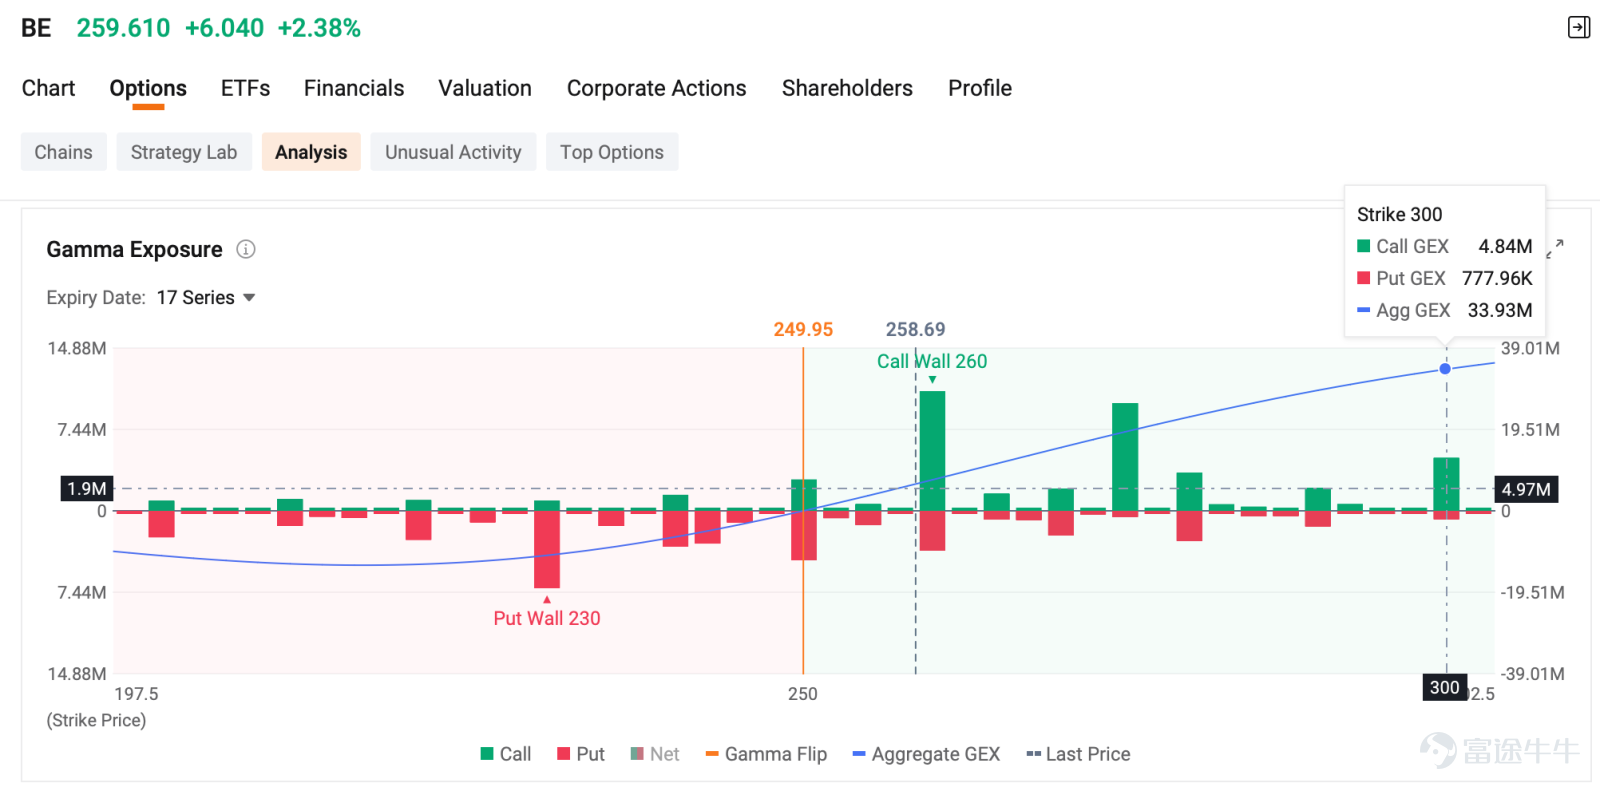This screenshot has height=787, width=1600.
Task: Open the Financials tab
Action: click(354, 88)
